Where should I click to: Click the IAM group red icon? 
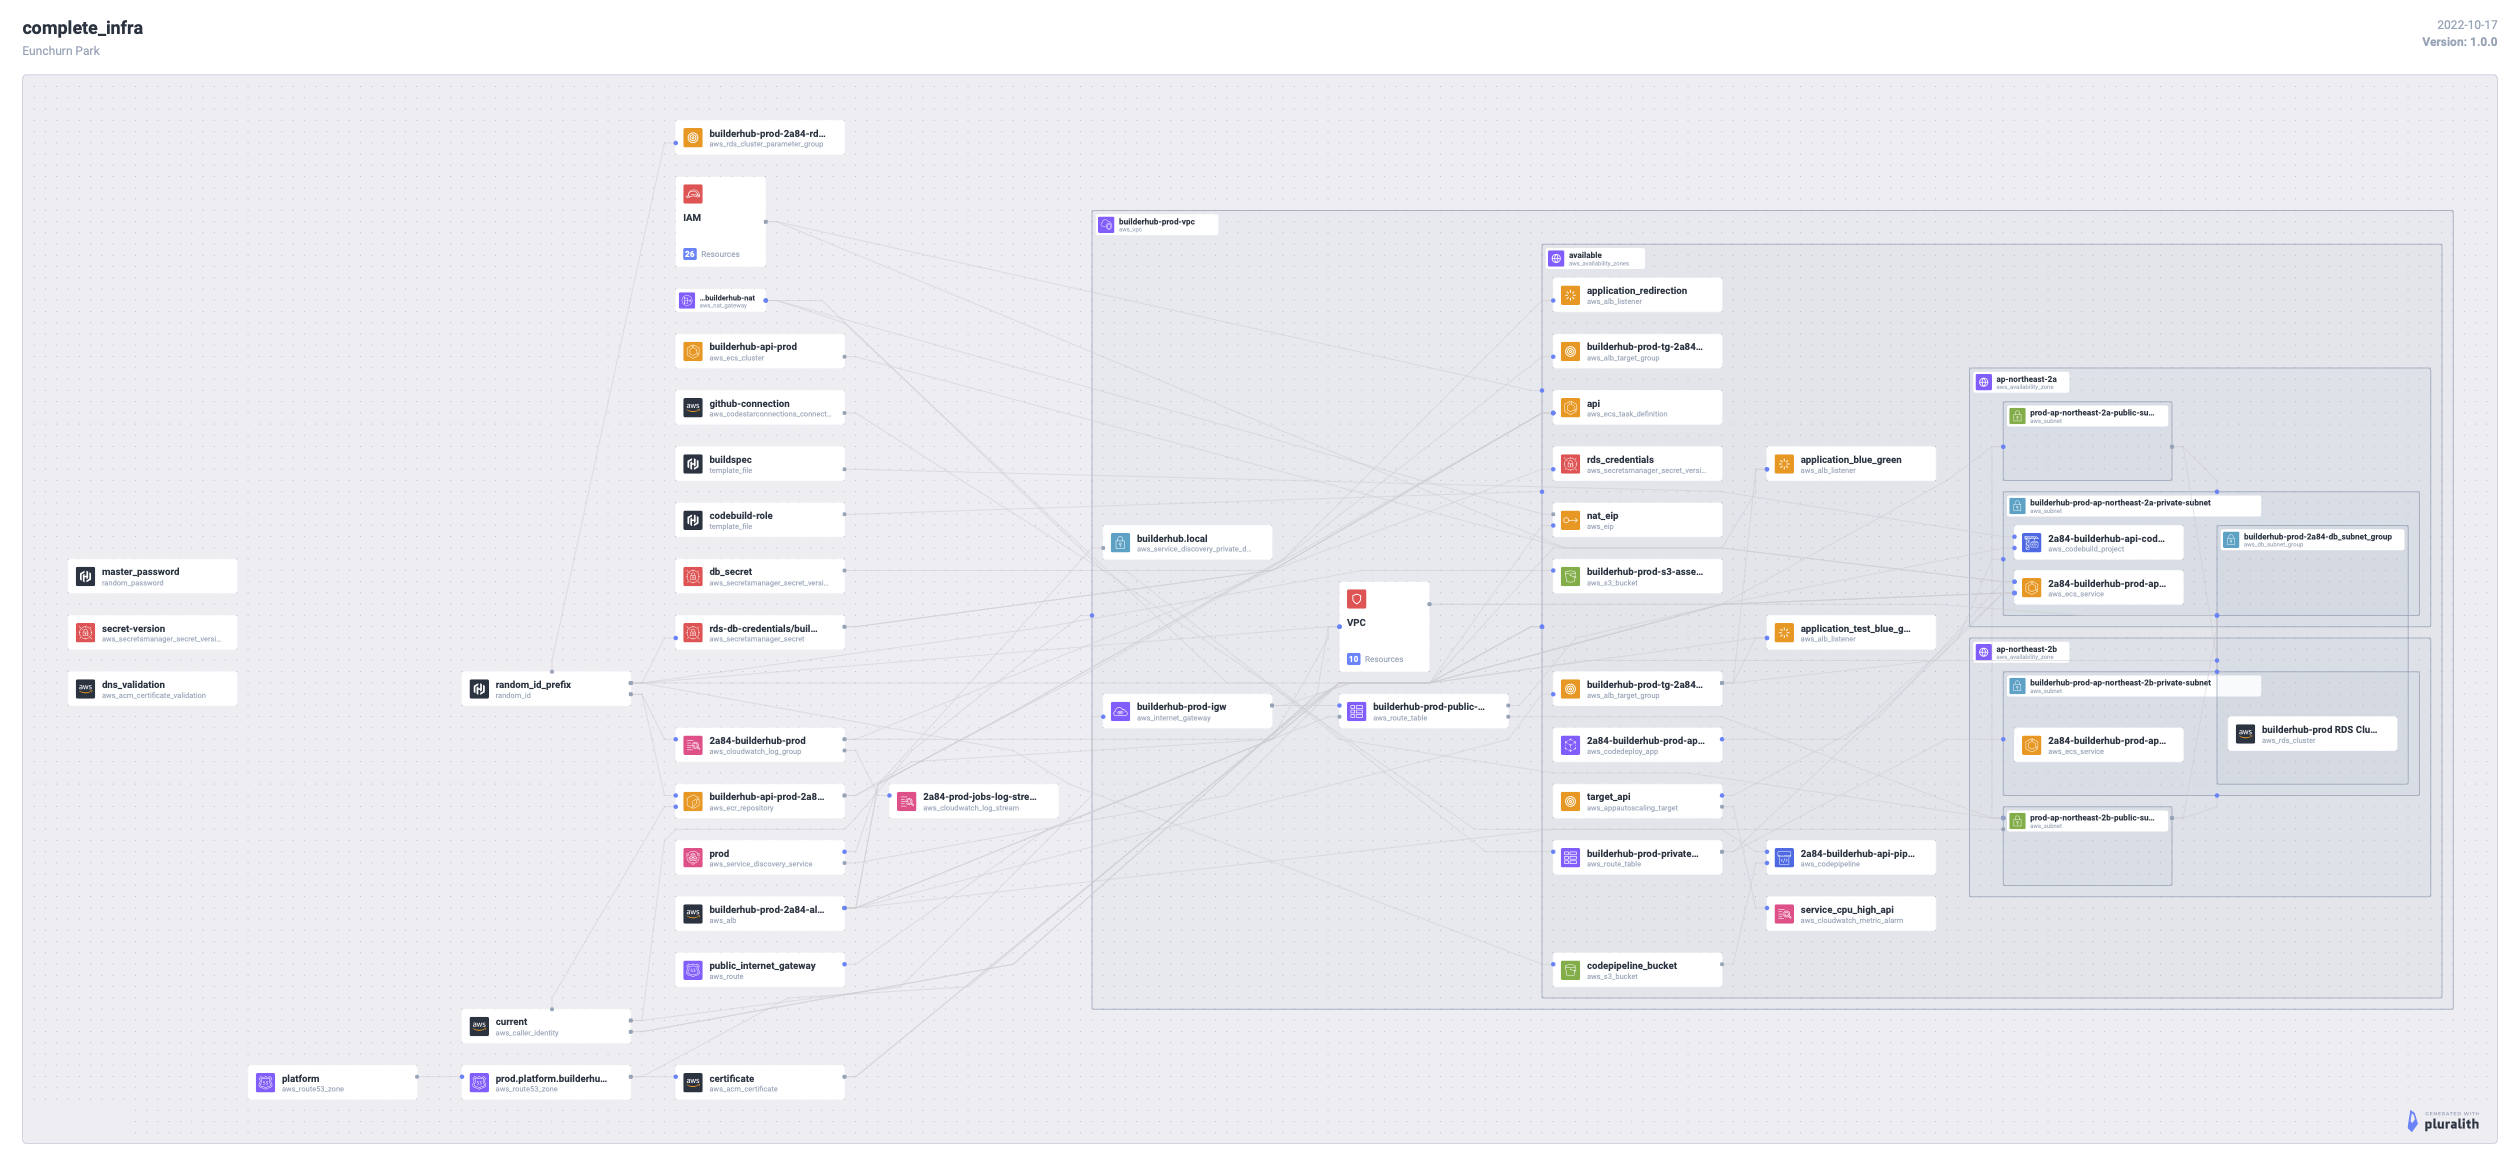(x=692, y=194)
